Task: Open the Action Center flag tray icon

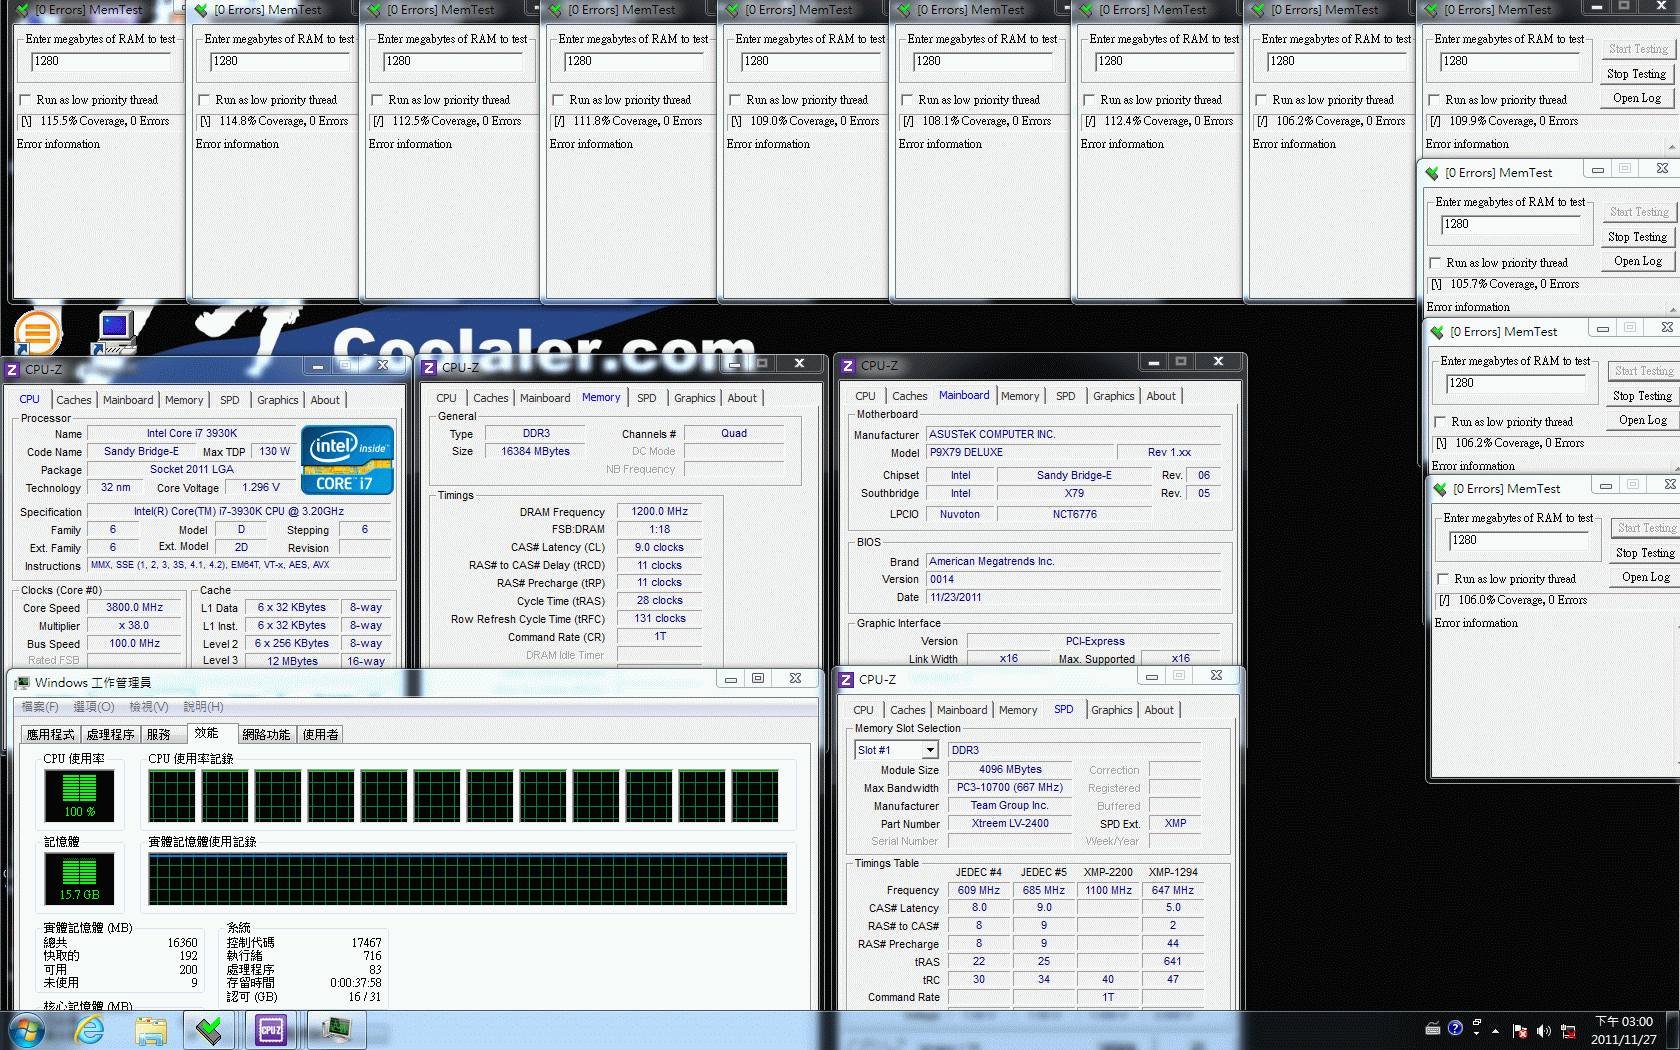Action: tap(1520, 1030)
